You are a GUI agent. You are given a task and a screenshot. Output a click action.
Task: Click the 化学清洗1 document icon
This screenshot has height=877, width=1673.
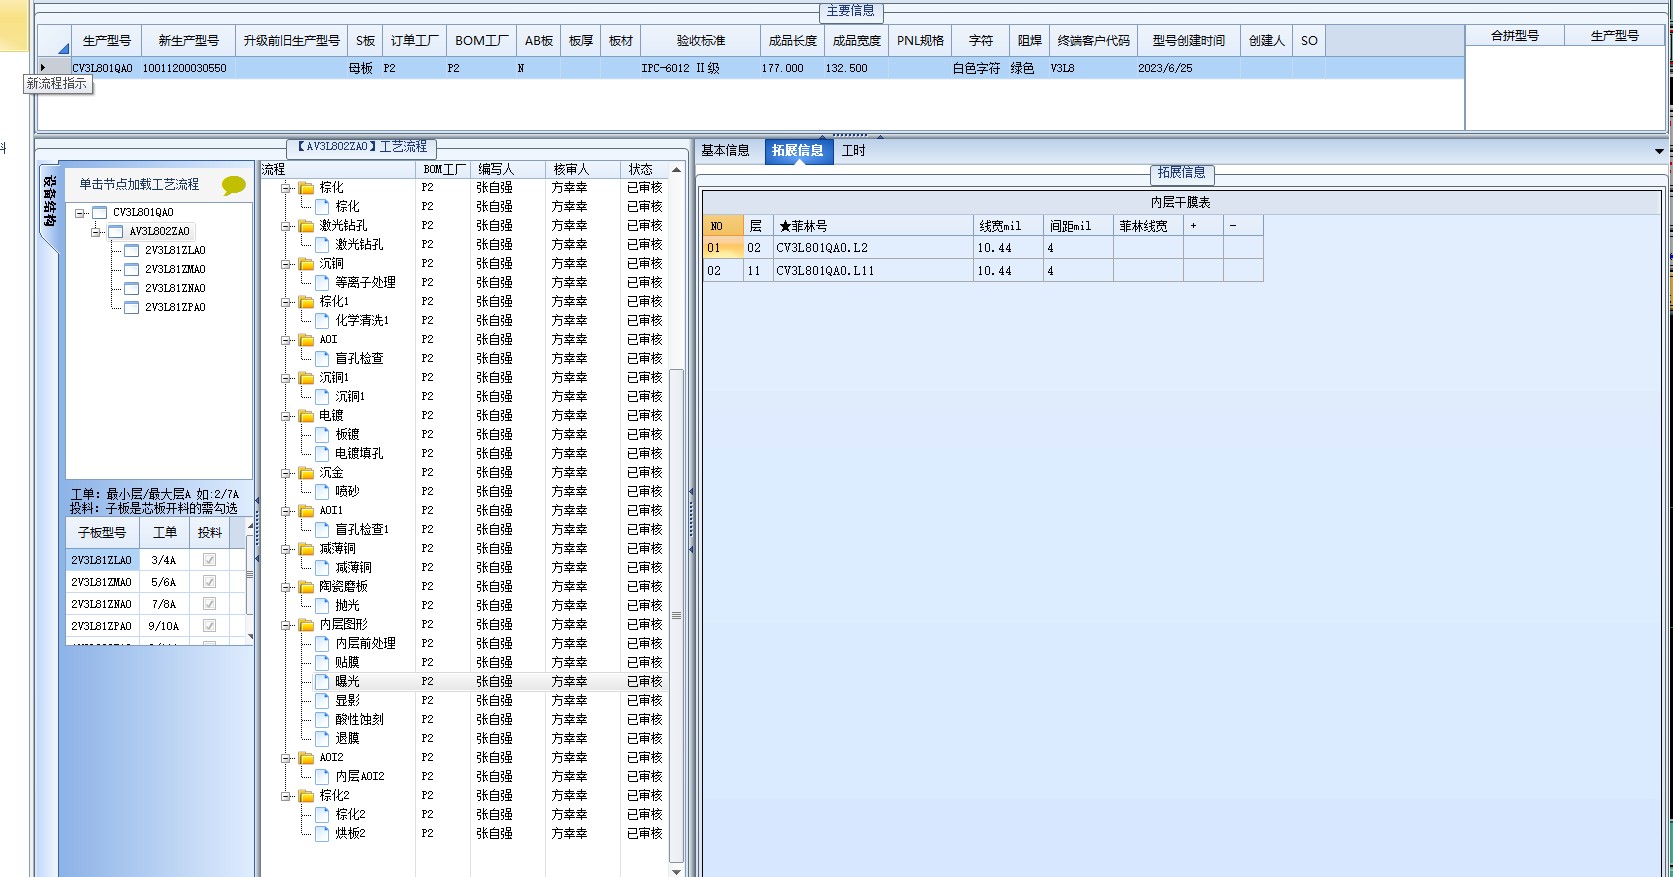pos(322,321)
